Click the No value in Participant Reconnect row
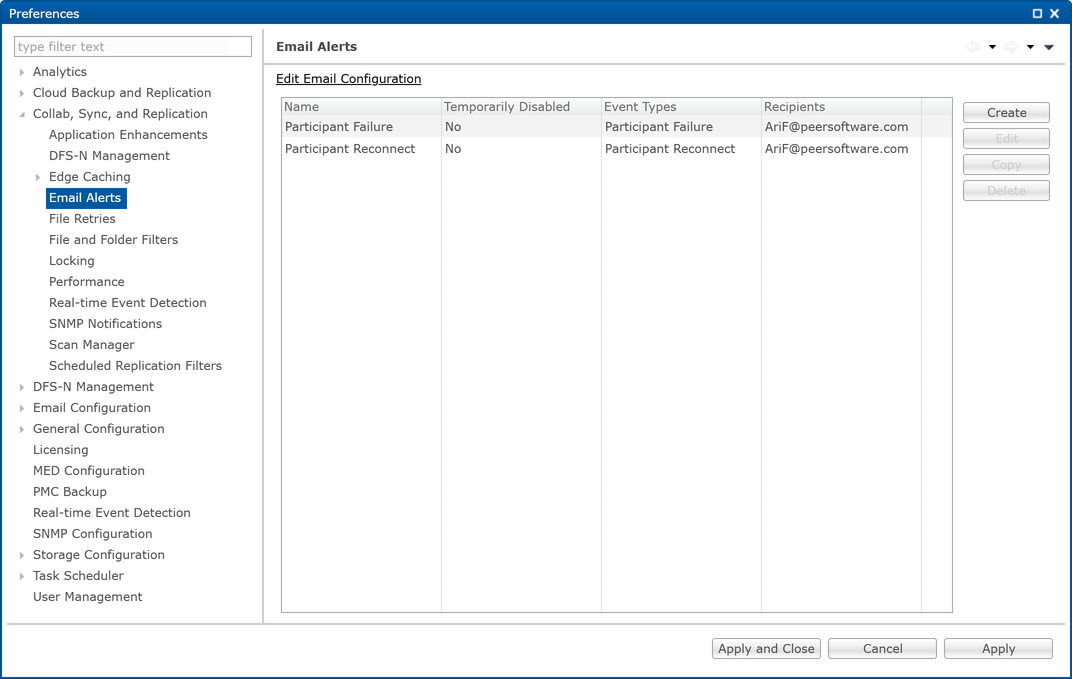 click(x=453, y=149)
